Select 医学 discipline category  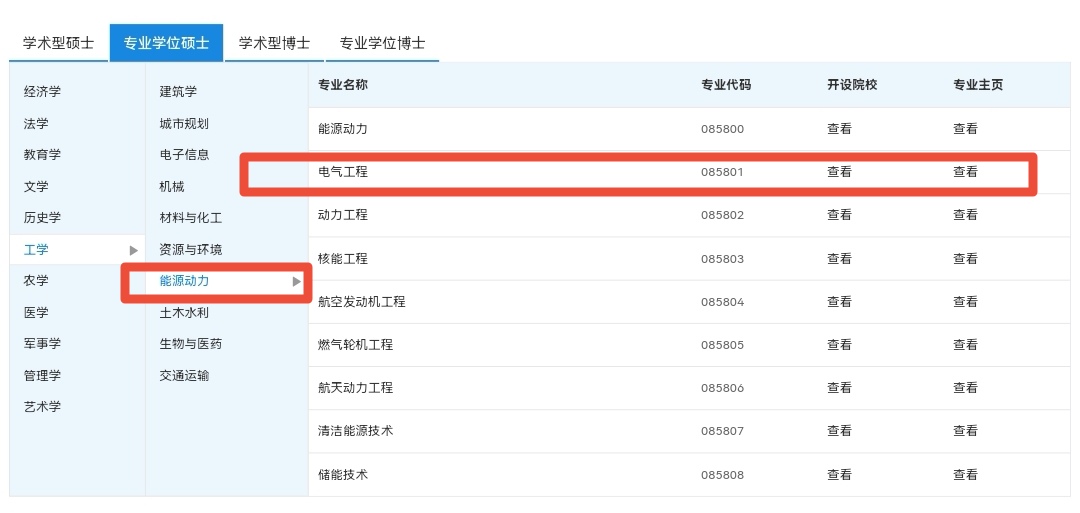pos(36,313)
